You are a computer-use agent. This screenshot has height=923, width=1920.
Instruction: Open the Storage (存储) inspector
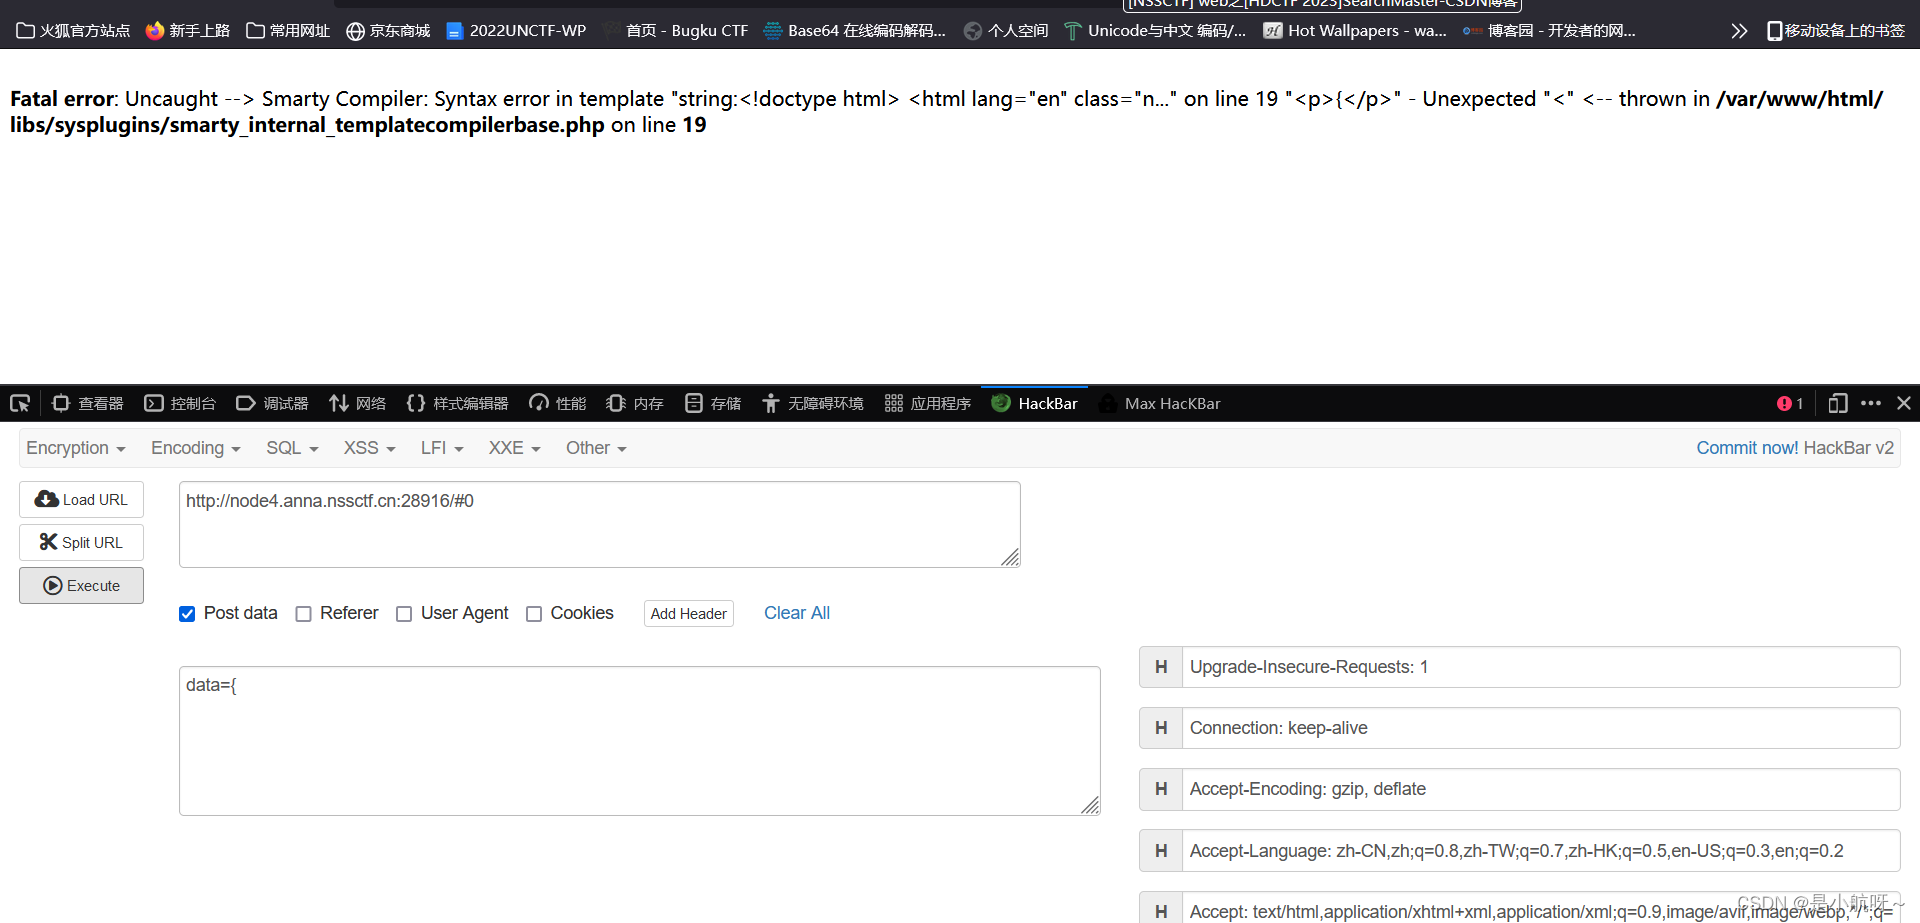pos(711,403)
